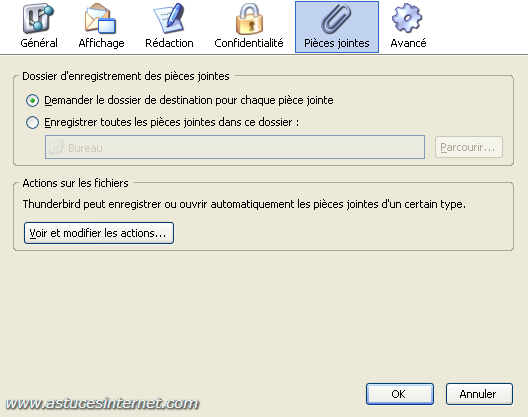Screen dimensions: 528x417
Task: Click the Général tab label
Action: [39, 43]
